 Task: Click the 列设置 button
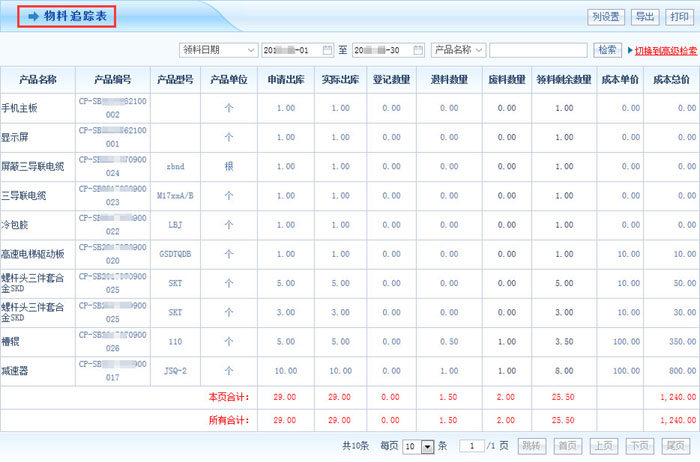(606, 17)
